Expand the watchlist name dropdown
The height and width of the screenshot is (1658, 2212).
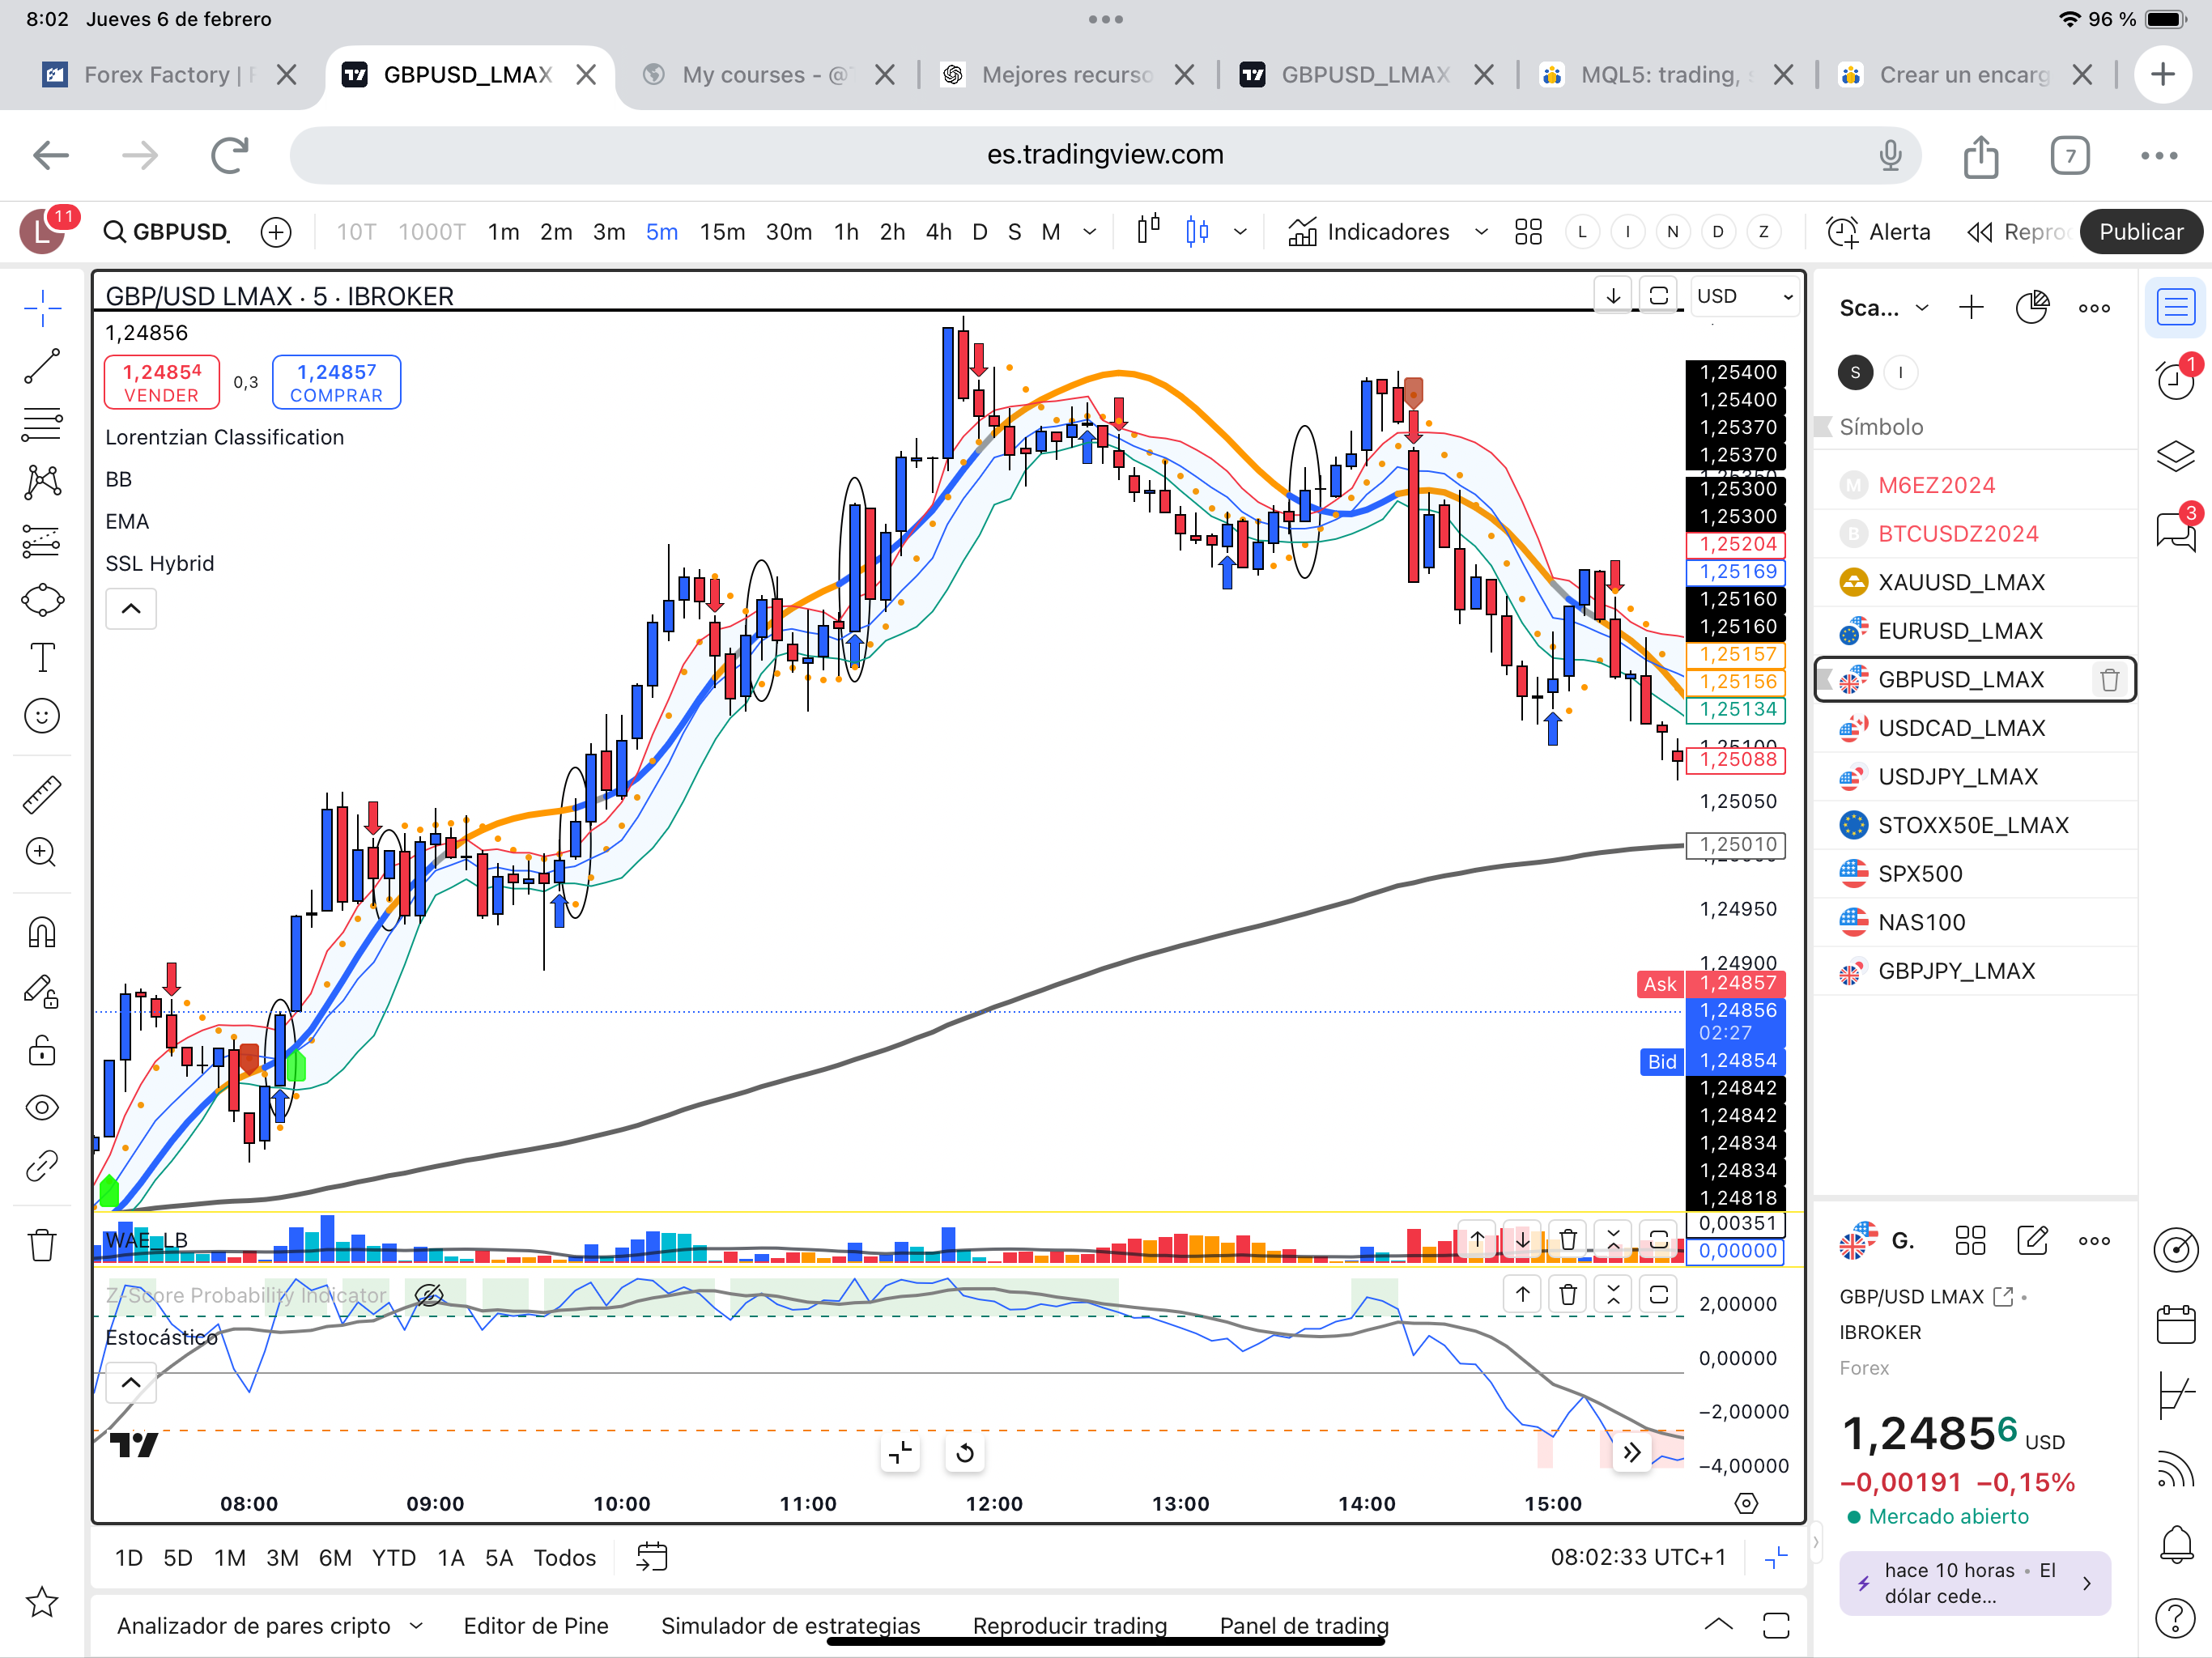(1921, 308)
